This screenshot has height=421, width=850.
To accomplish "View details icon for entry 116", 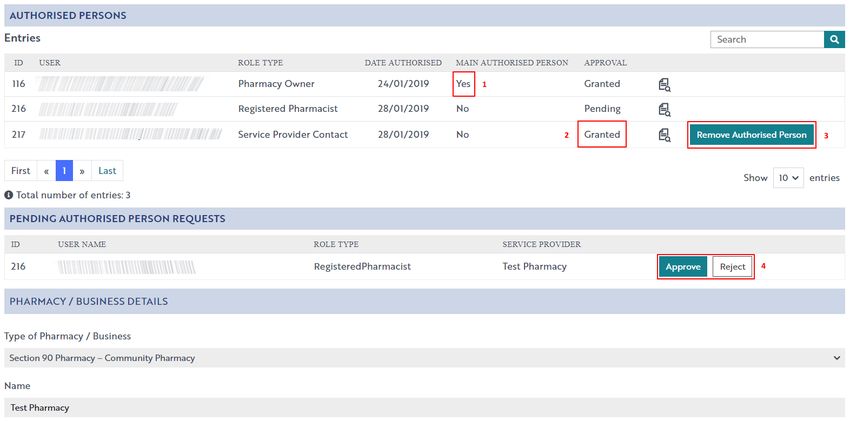I will click(x=665, y=85).
